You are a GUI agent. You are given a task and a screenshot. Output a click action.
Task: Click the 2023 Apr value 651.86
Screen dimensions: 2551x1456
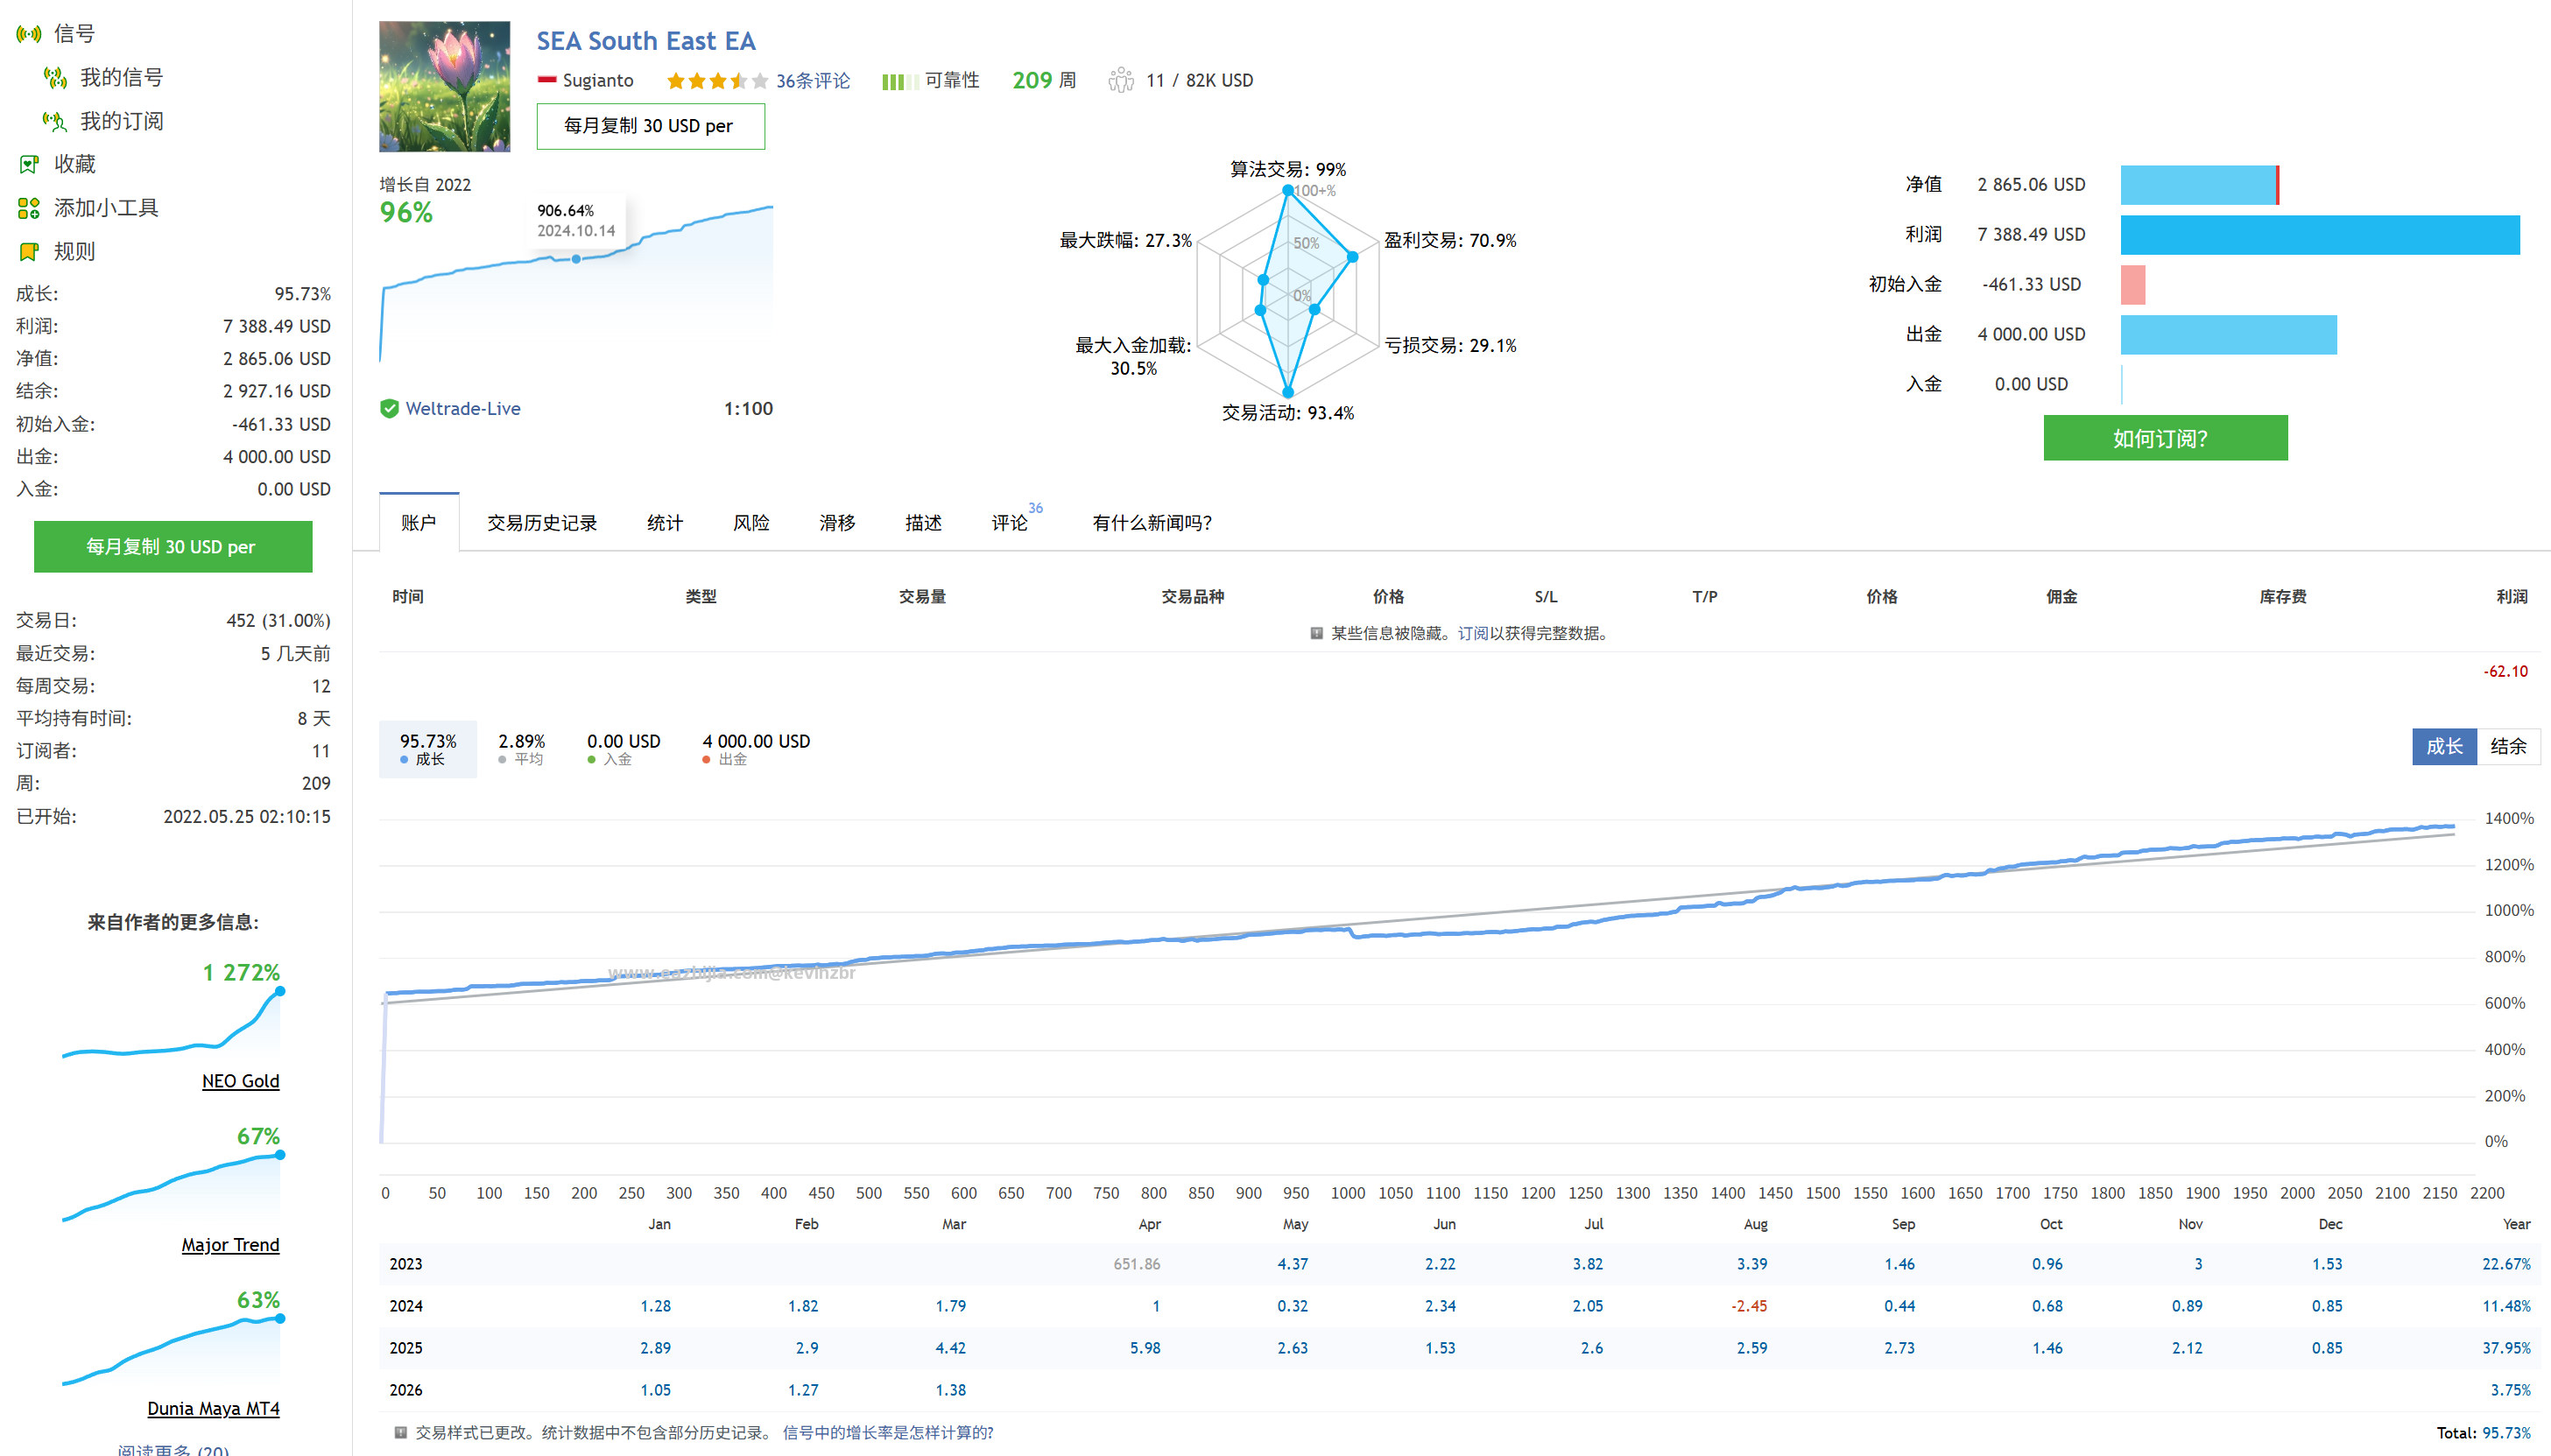coord(1137,1264)
